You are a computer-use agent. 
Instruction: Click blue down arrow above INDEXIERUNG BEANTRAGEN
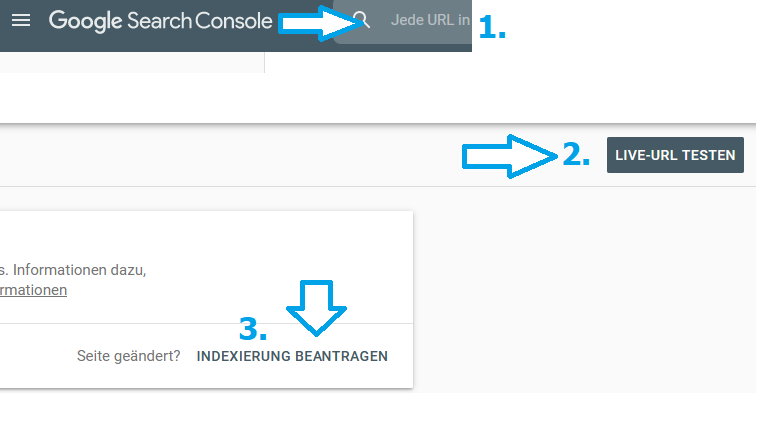point(316,305)
